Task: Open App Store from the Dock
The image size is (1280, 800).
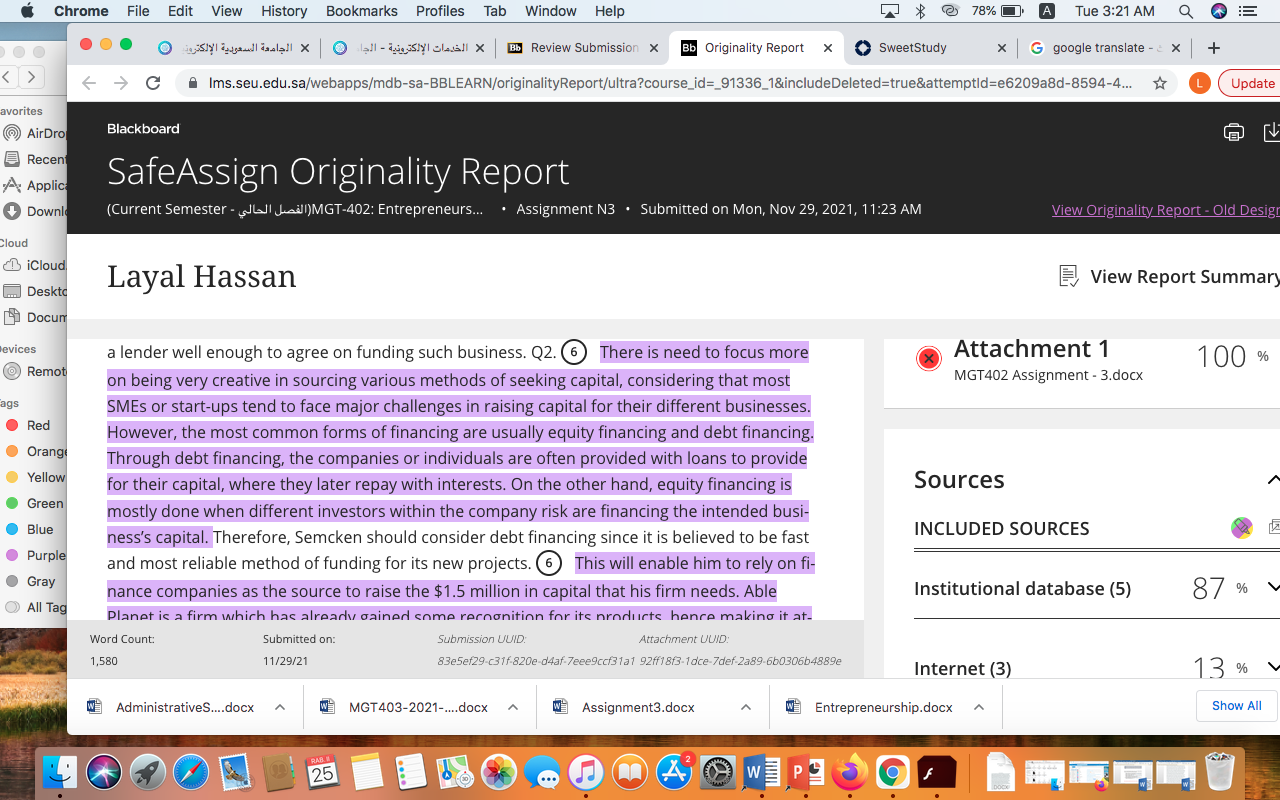Action: (674, 772)
